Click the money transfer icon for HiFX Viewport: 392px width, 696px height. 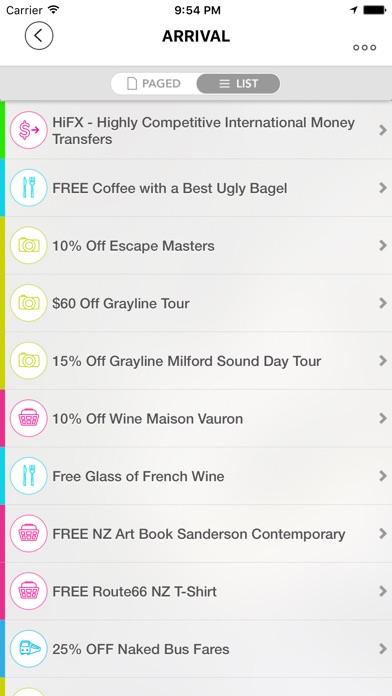[28, 130]
